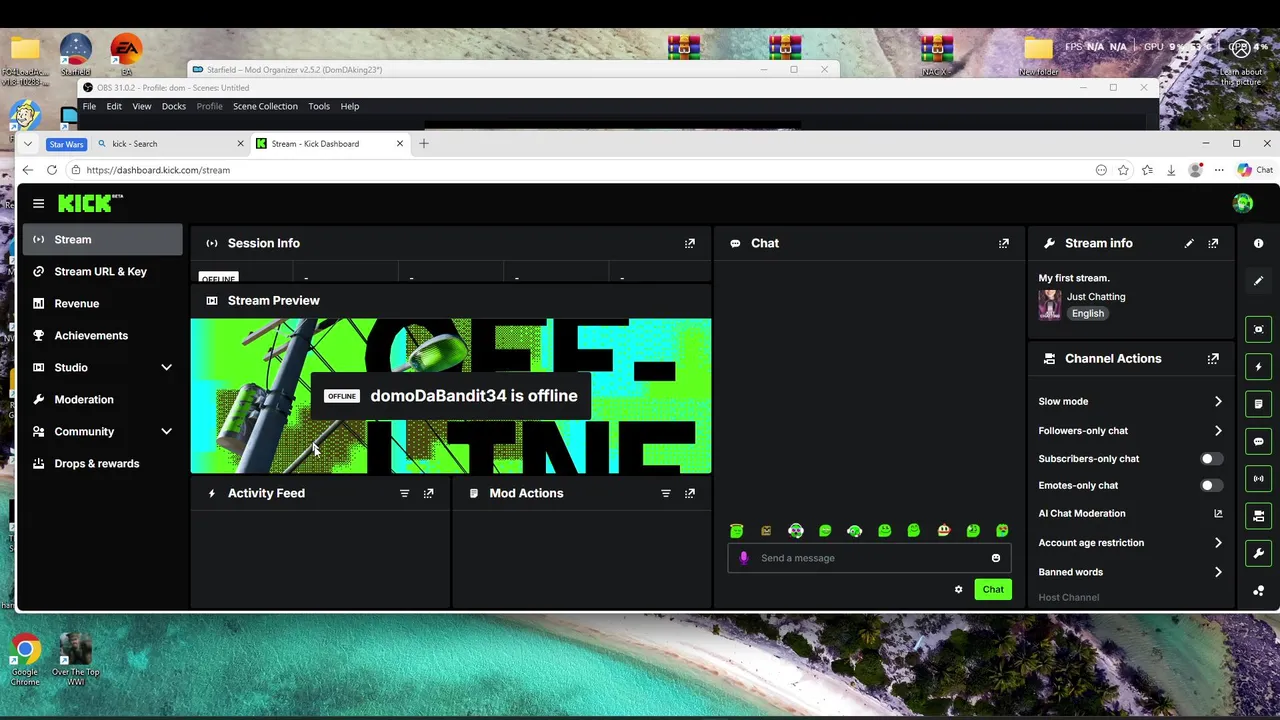Enable Emotes-only chat switch
Screen dimensions: 1280x720
pyautogui.click(x=1210, y=486)
